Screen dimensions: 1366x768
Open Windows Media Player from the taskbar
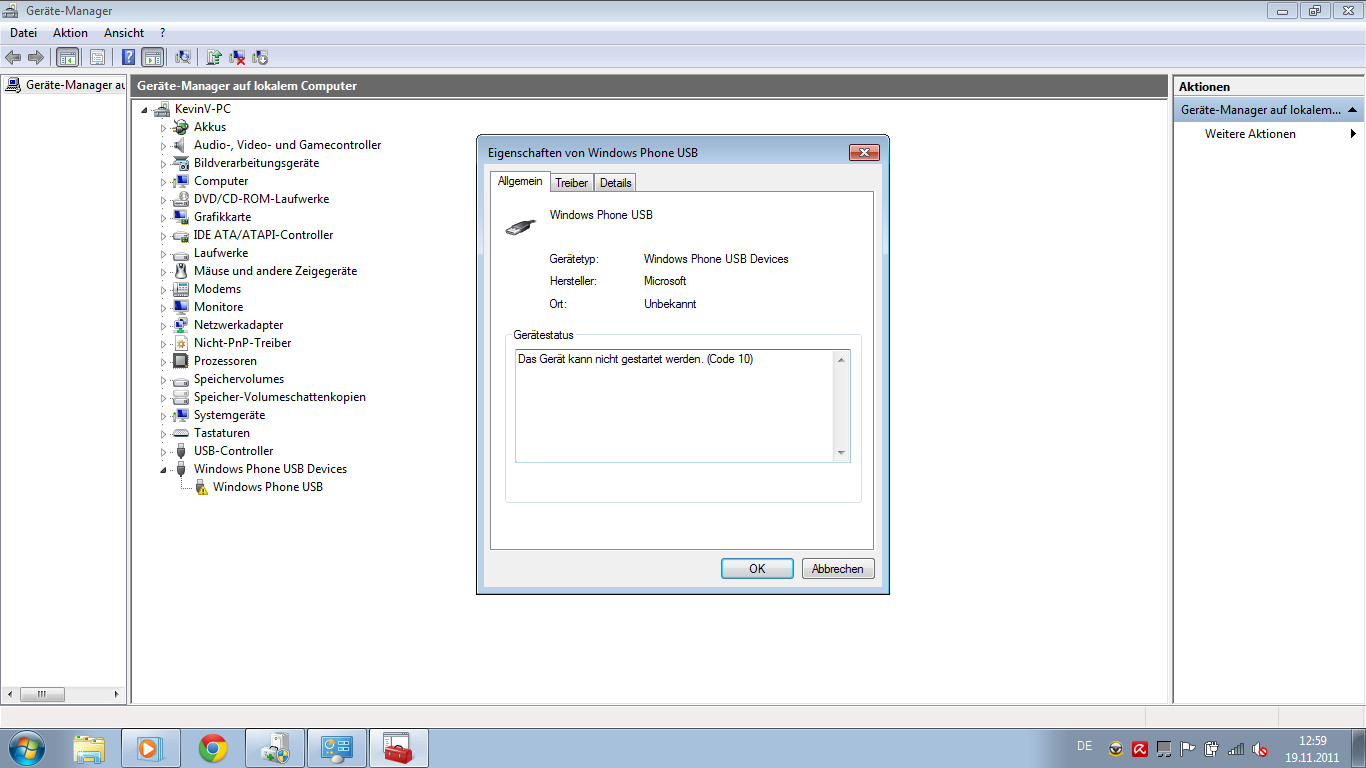[x=150, y=748]
